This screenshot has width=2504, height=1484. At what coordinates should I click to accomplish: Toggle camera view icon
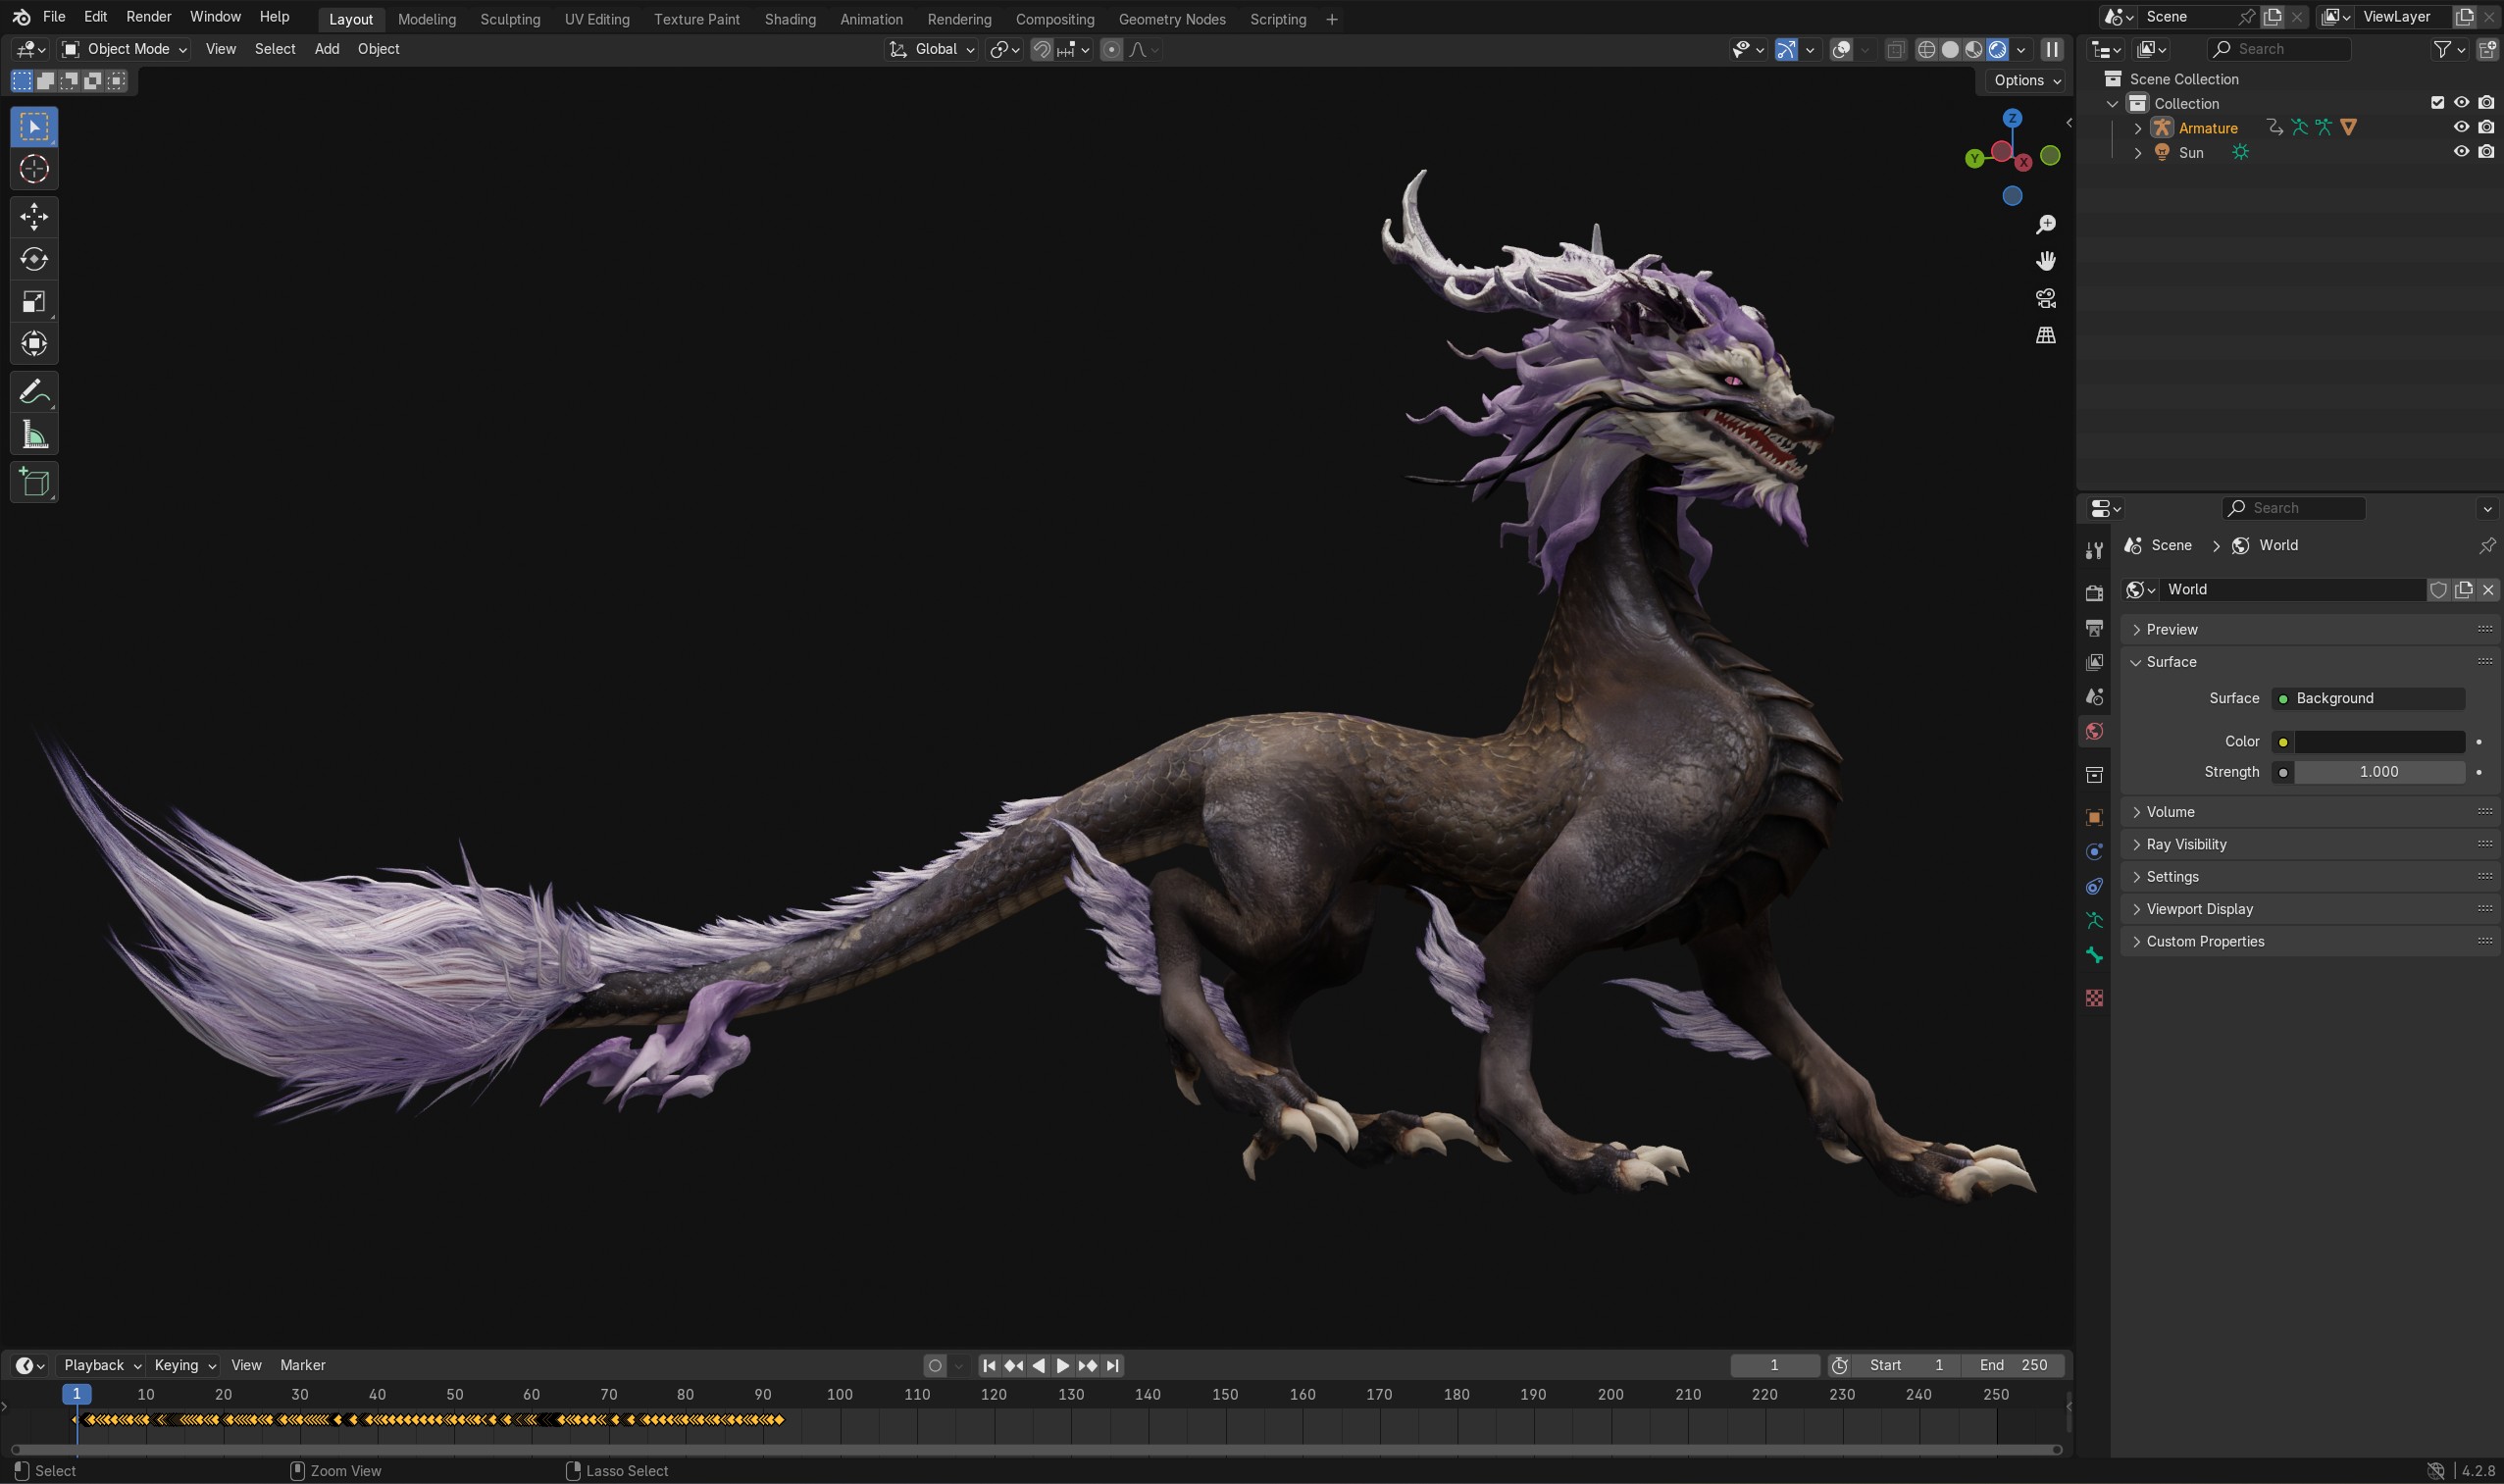[2046, 298]
